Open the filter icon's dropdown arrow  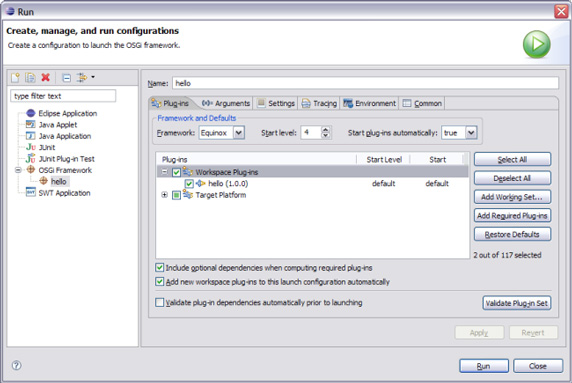point(93,77)
